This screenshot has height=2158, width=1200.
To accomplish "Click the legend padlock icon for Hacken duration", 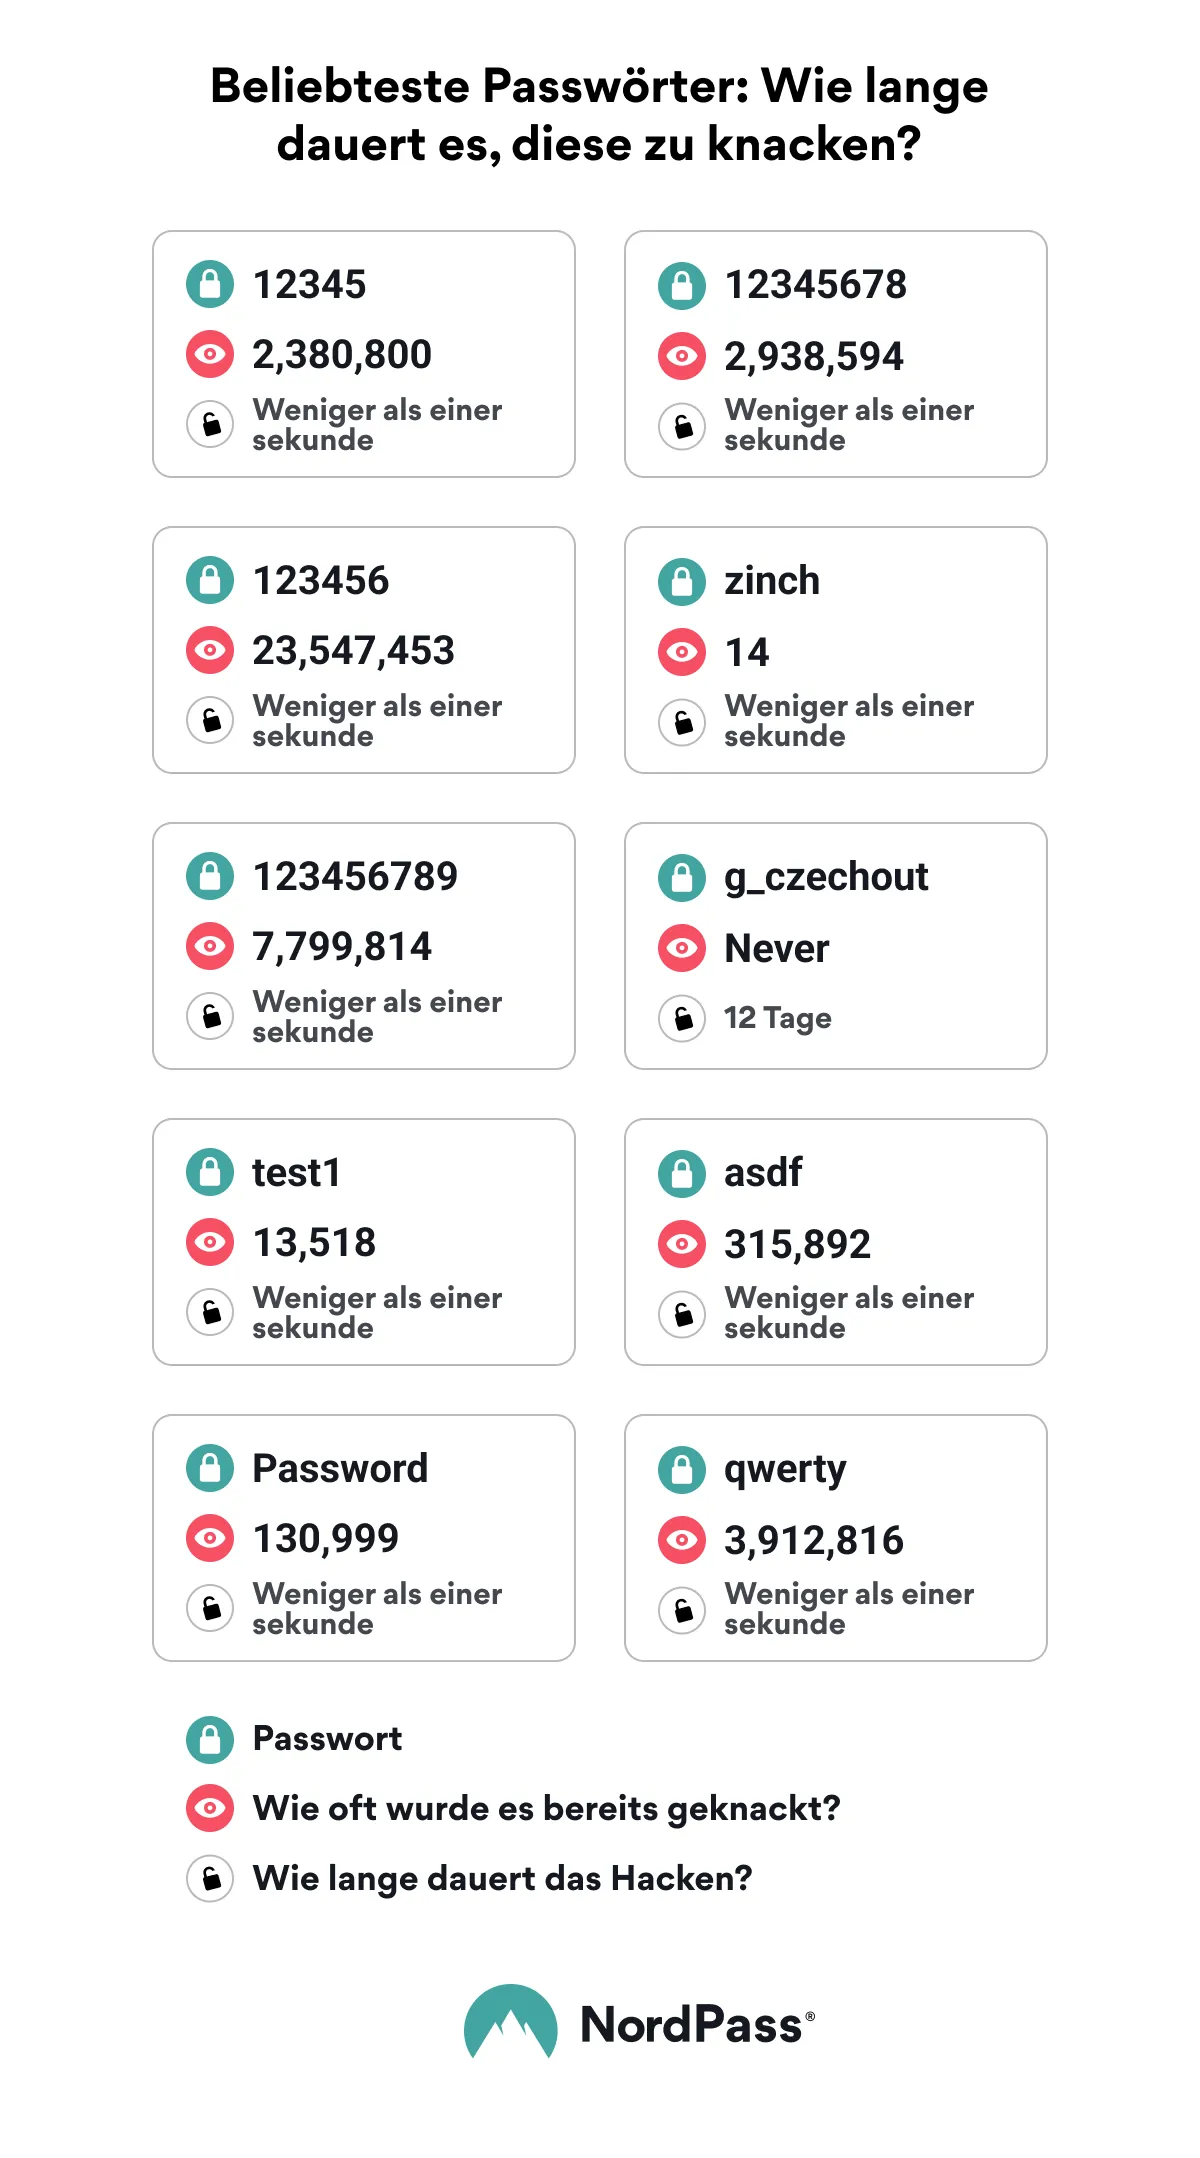I will pos(210,1878).
